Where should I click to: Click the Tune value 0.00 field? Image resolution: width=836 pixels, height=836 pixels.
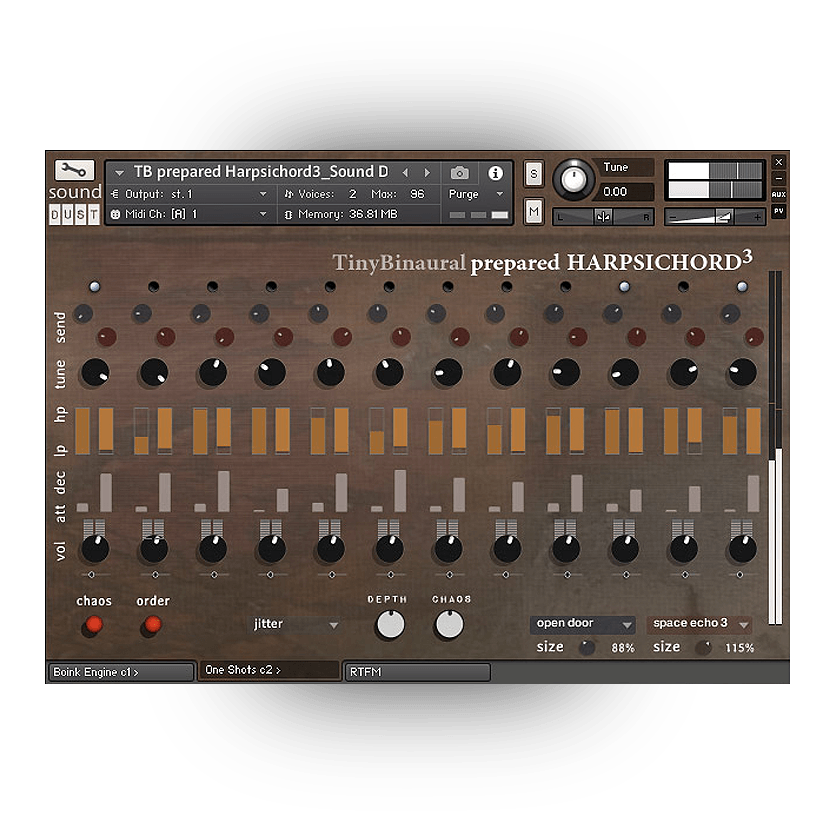click(x=622, y=191)
